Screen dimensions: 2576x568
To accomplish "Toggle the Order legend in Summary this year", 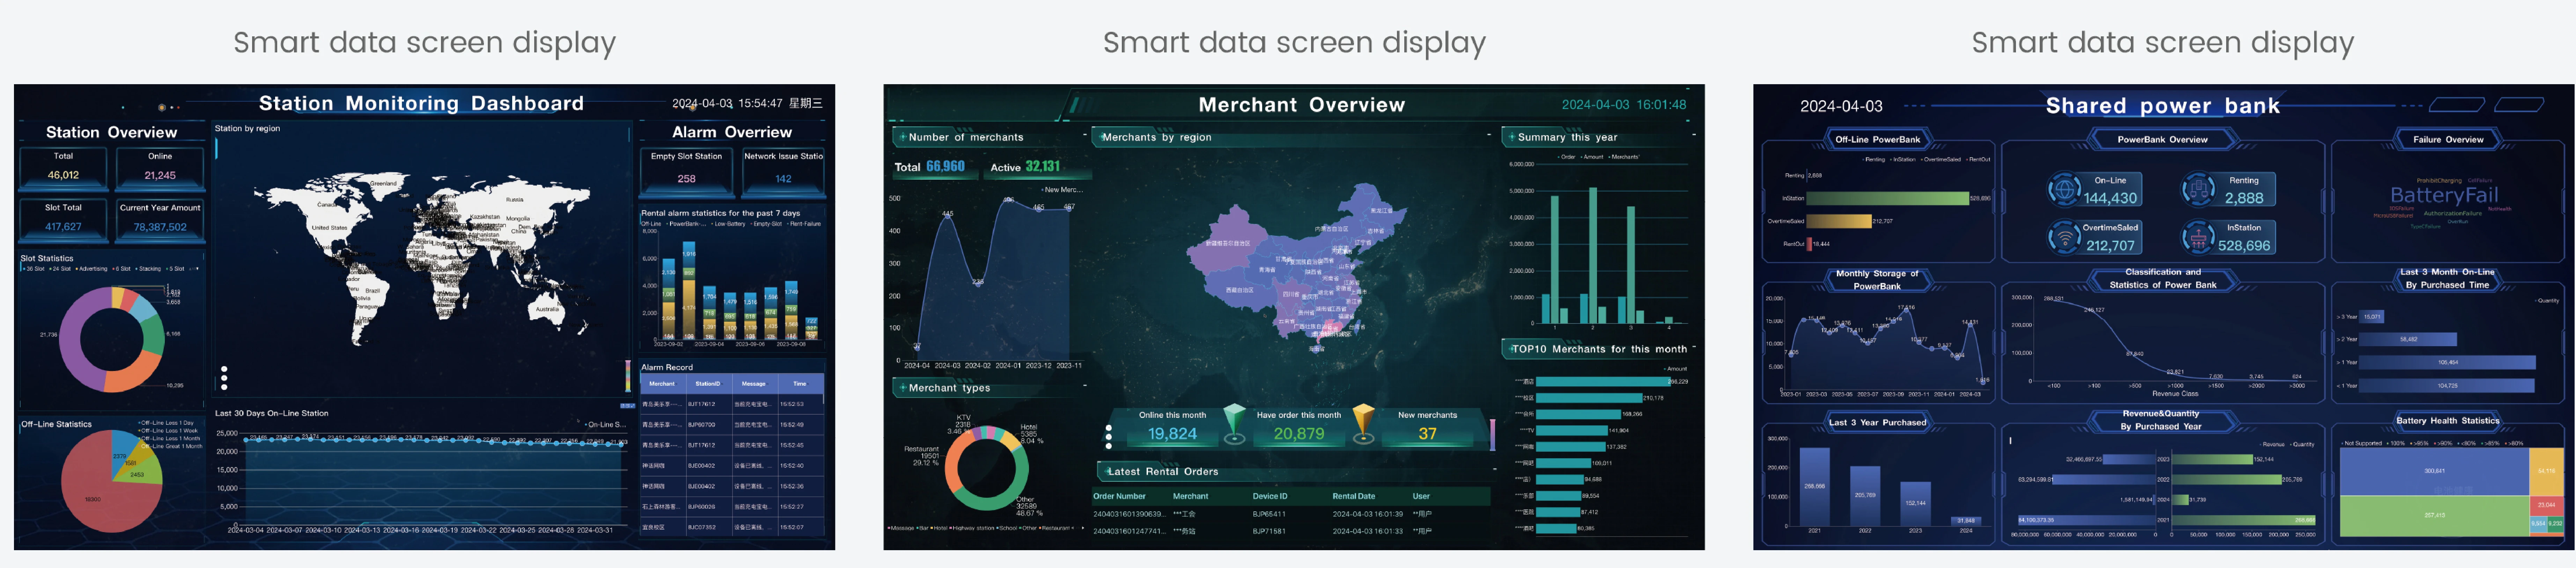I will [1567, 157].
